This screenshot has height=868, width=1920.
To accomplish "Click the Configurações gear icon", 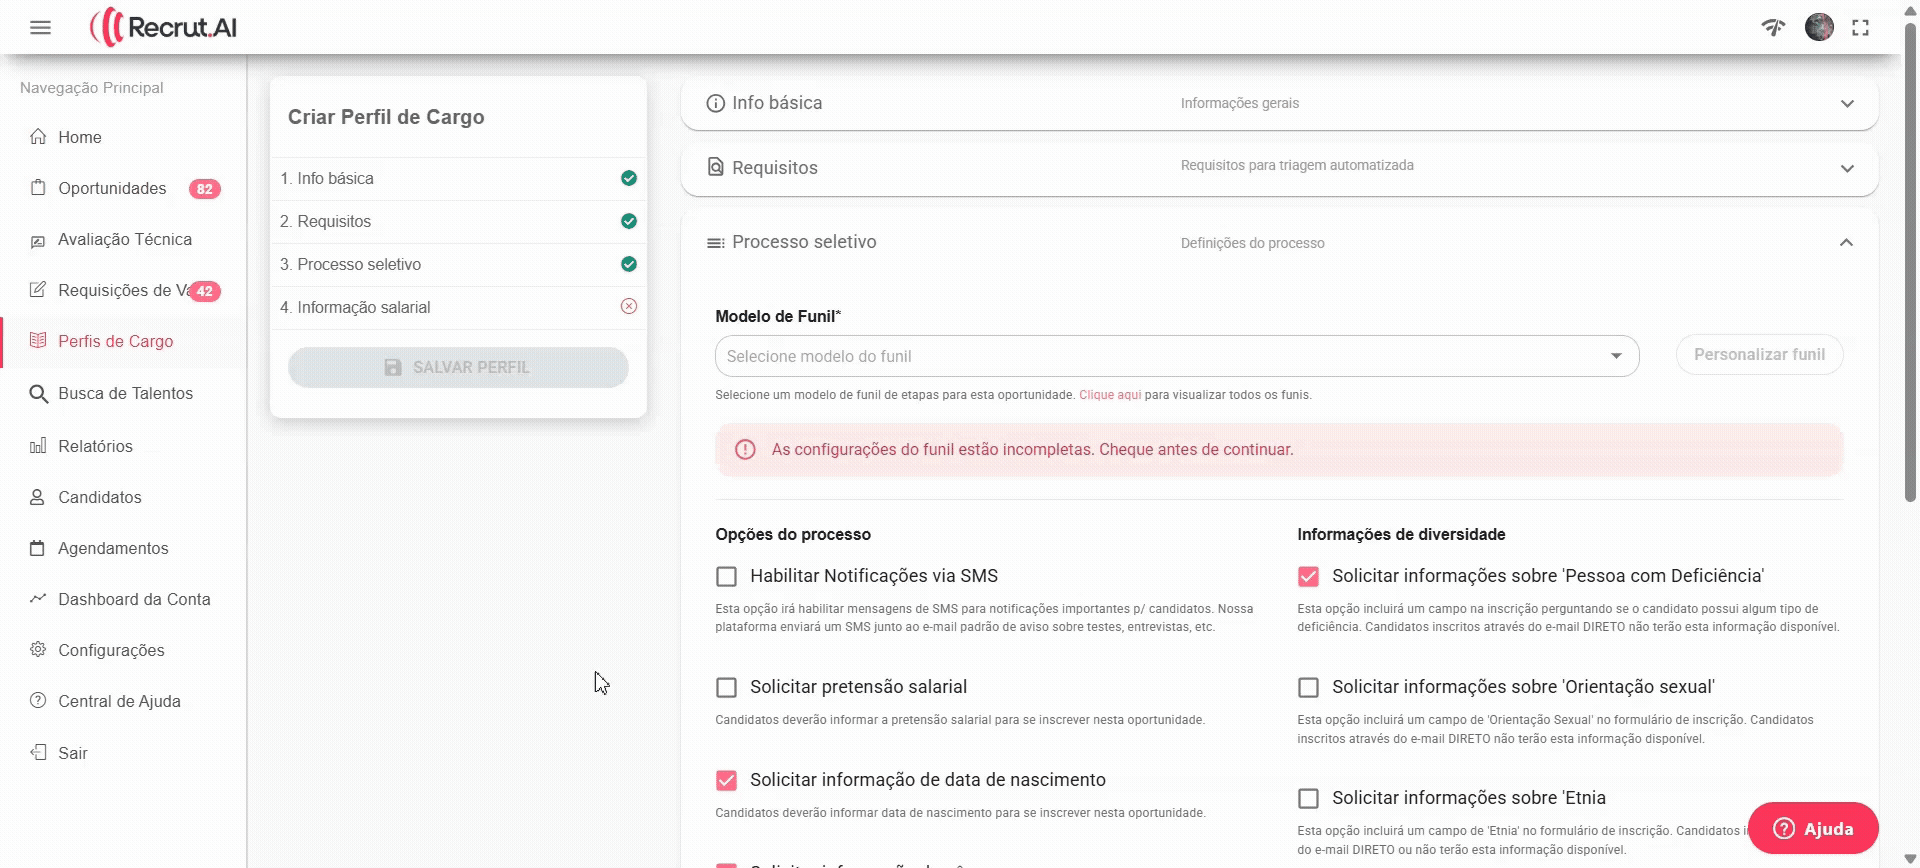I will point(38,650).
